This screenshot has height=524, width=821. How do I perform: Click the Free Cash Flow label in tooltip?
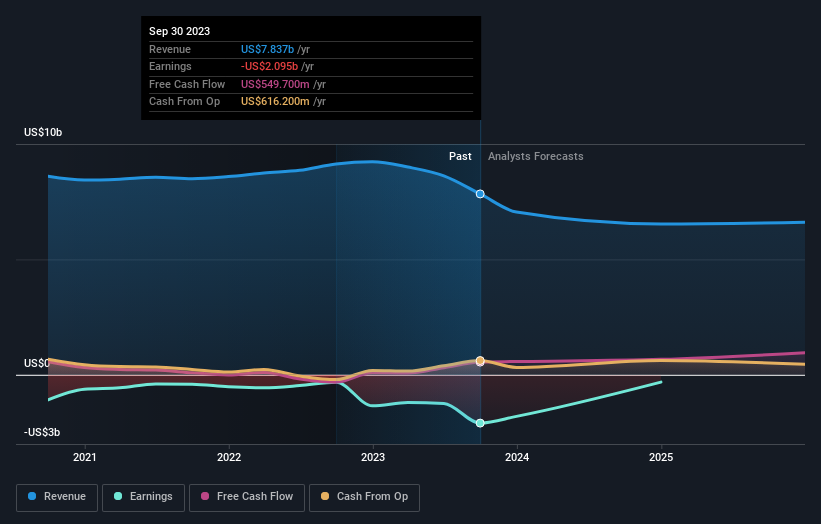pyautogui.click(x=187, y=84)
